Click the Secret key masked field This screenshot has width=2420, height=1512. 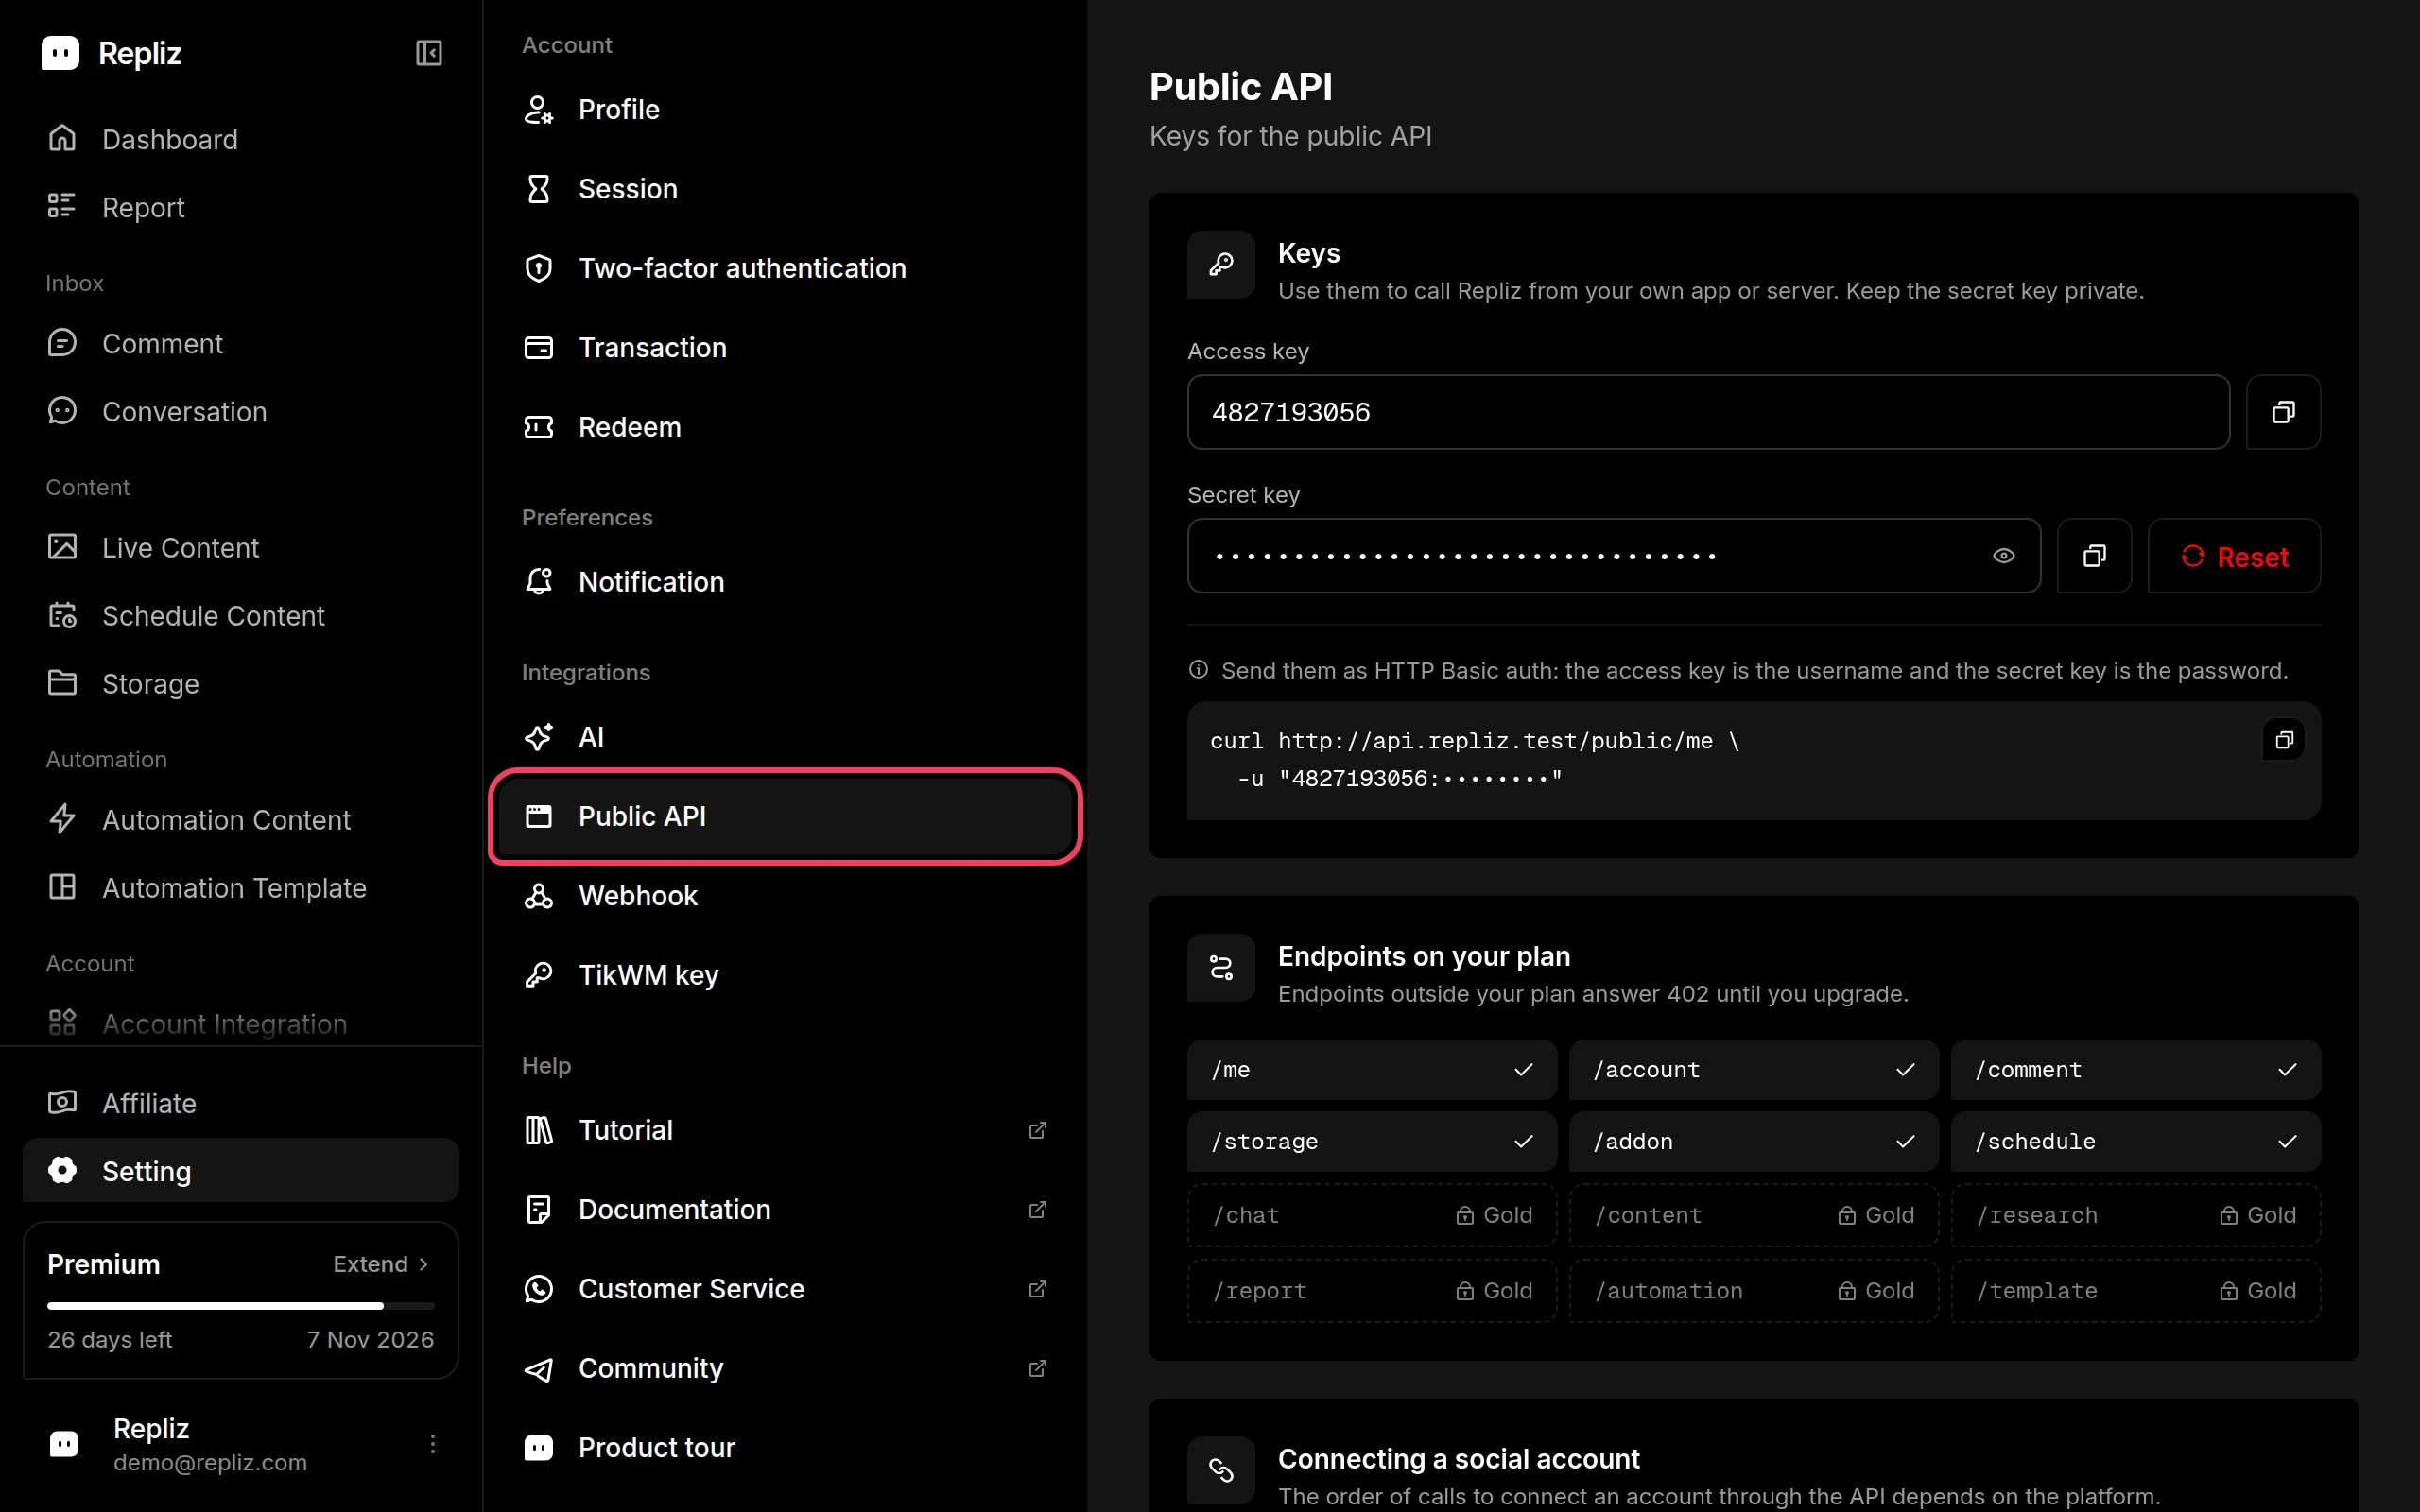[1613, 556]
